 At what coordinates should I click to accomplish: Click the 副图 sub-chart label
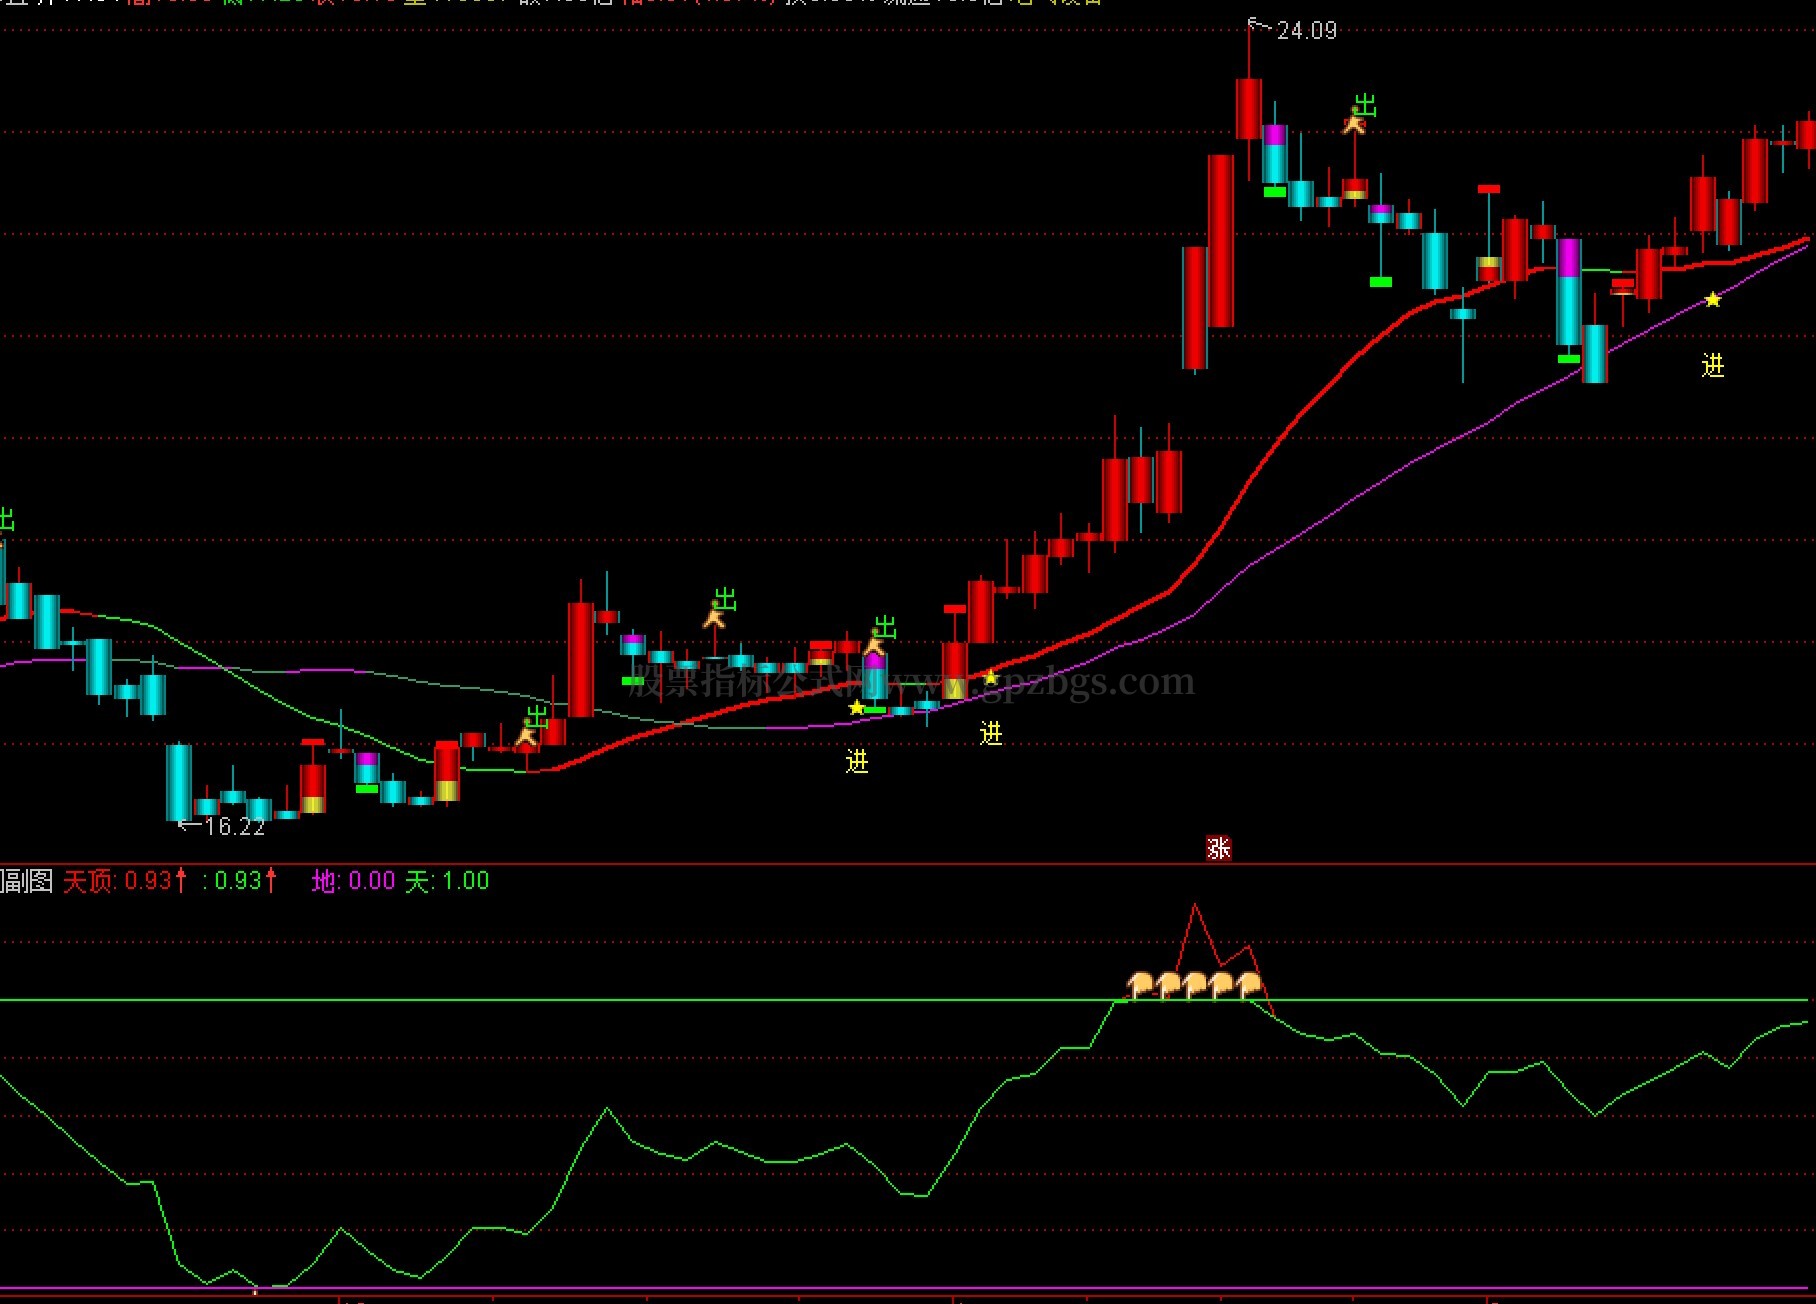pyautogui.click(x=27, y=880)
